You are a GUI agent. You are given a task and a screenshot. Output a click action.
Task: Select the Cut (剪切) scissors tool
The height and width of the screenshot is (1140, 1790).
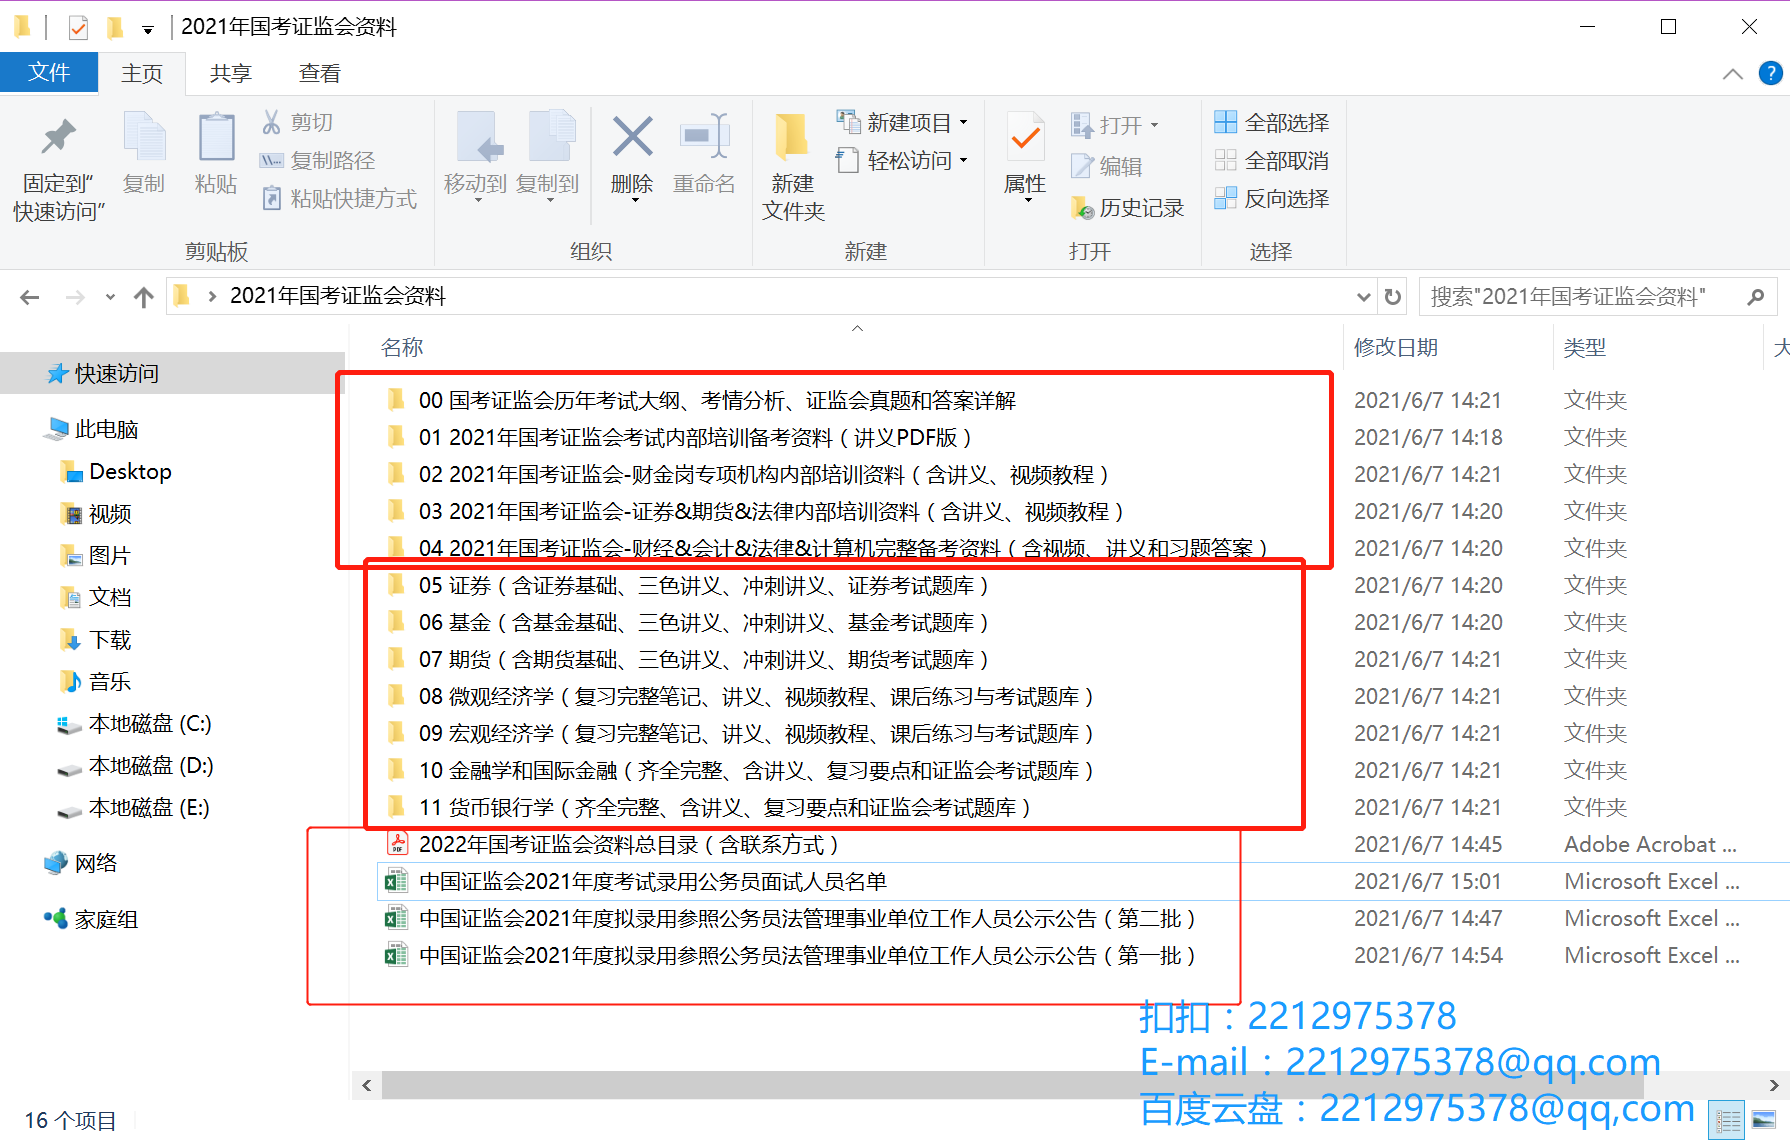[297, 122]
